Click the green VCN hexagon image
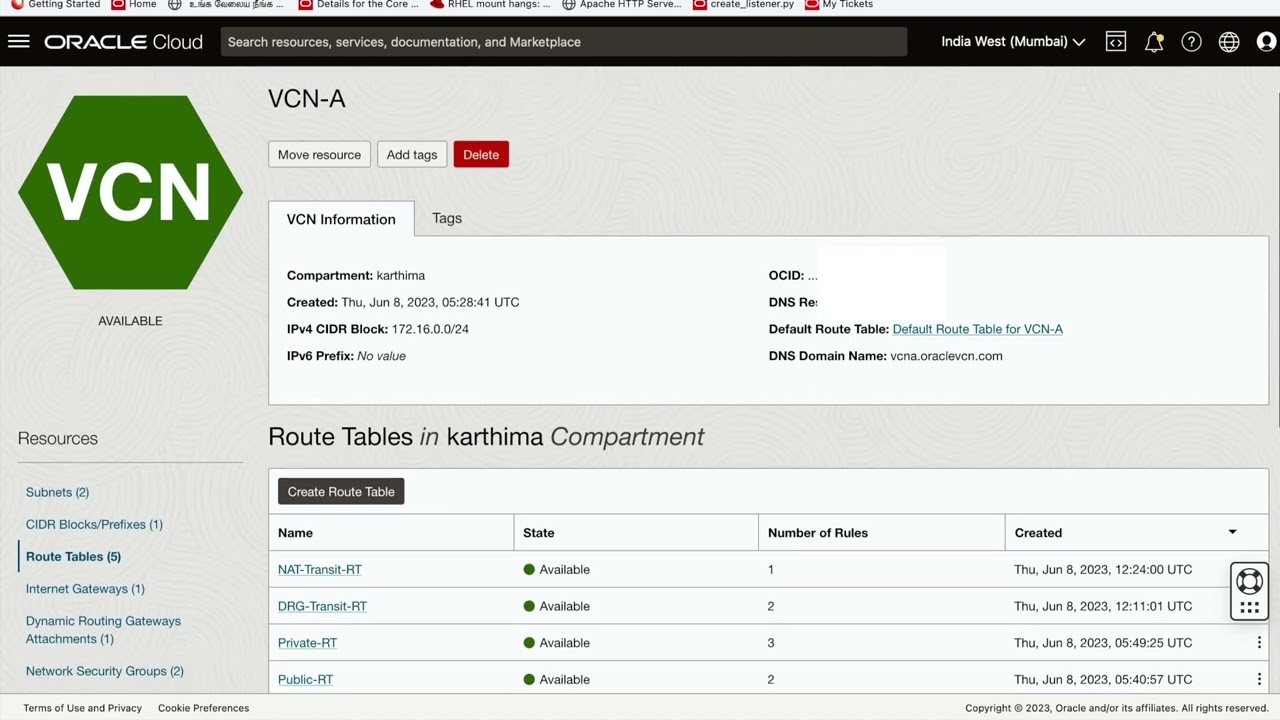 pos(130,192)
